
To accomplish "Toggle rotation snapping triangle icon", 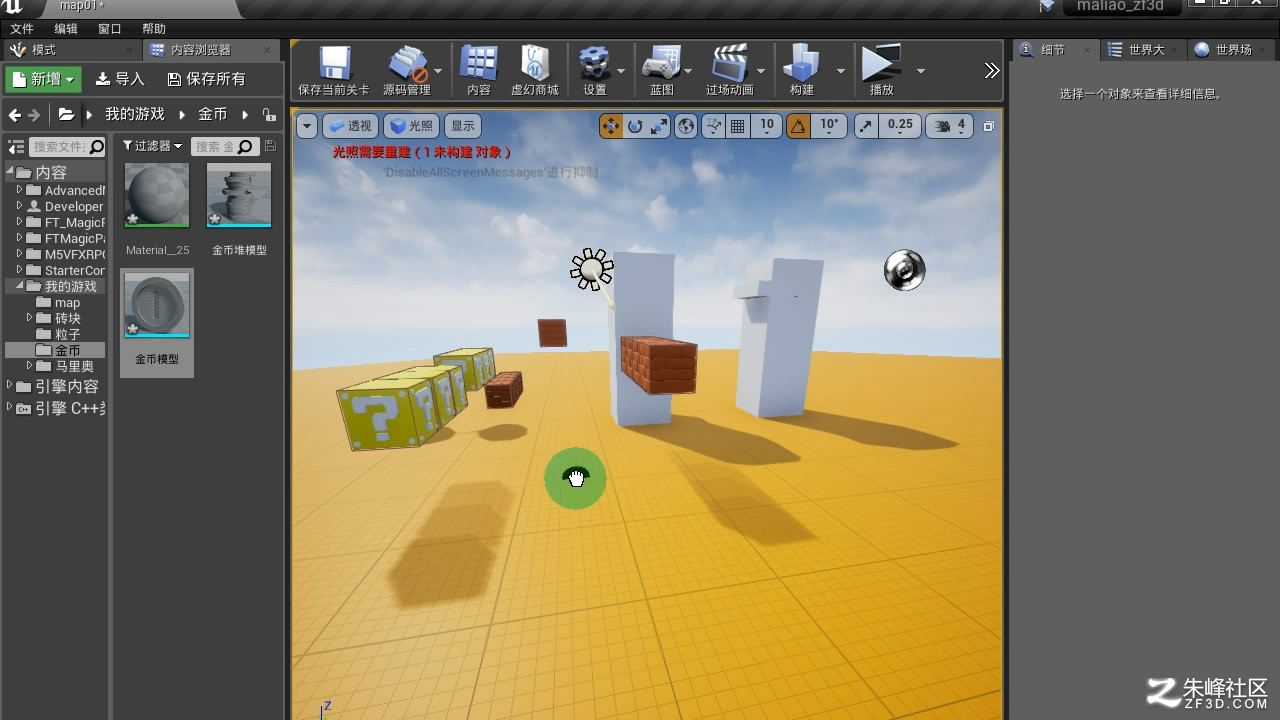I will click(798, 126).
